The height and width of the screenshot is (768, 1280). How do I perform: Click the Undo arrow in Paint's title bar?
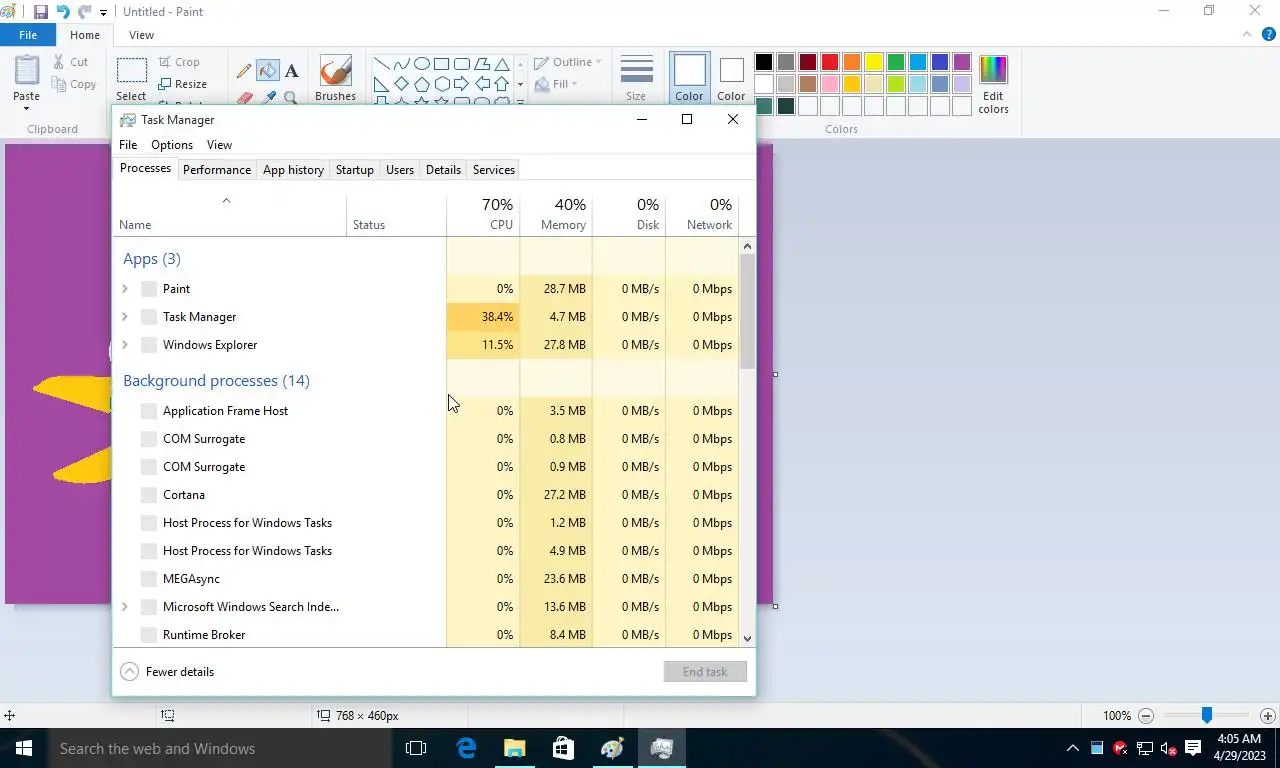[63, 12]
